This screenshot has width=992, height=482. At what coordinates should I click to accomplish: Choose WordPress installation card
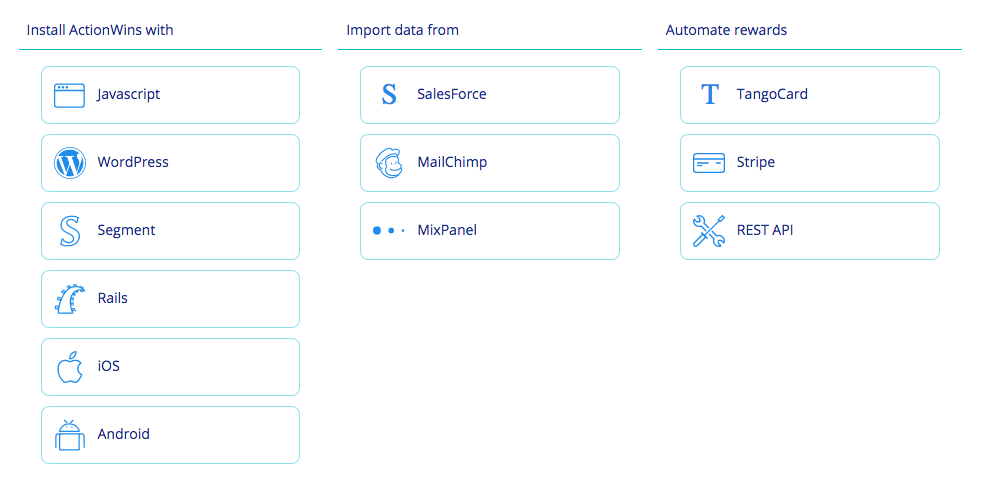point(170,163)
